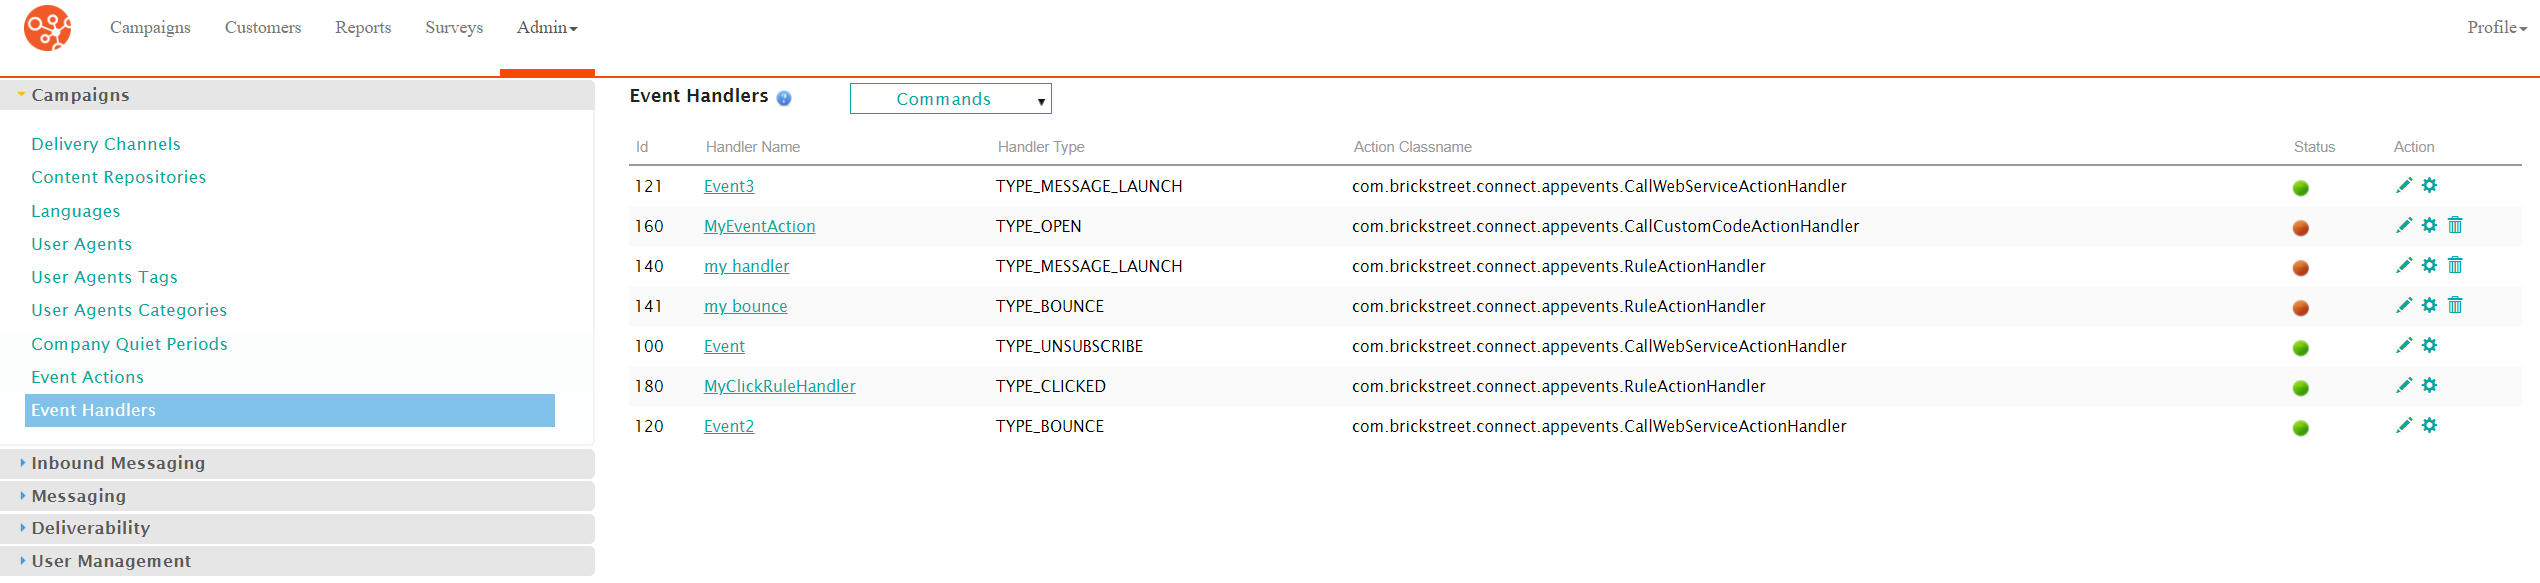Expand the Messaging sidebar section
Image resolution: width=2540 pixels, height=583 pixels.
(297, 496)
